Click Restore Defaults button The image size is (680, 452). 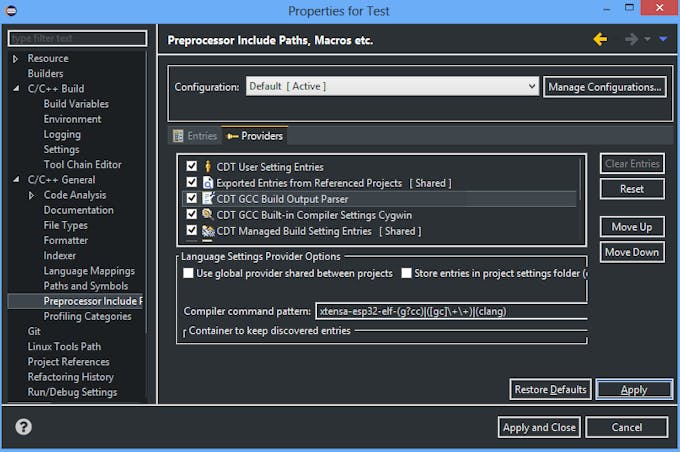(x=550, y=389)
